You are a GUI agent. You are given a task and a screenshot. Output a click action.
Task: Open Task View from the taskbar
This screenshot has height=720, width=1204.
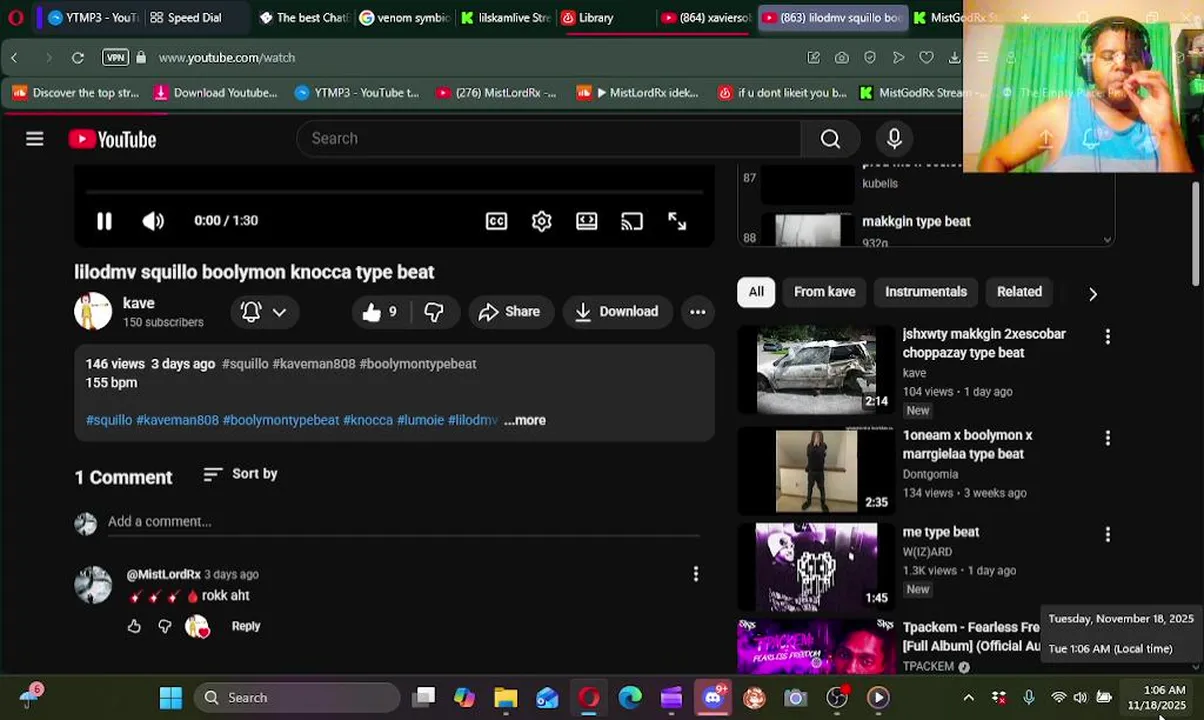click(x=424, y=698)
